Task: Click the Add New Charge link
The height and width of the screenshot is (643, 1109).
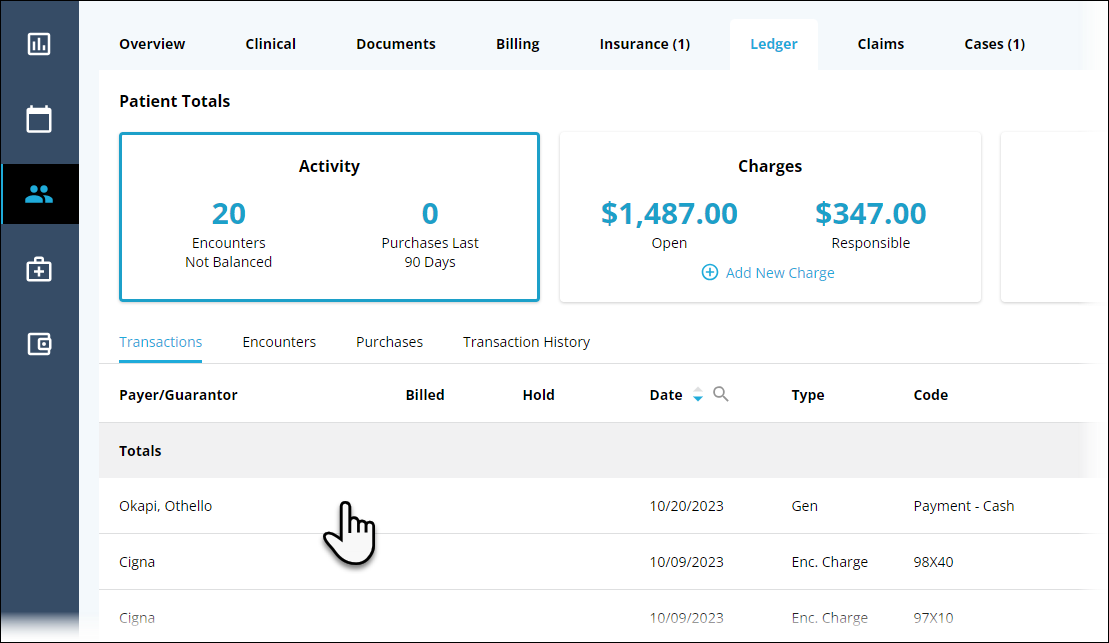Action: coord(779,272)
